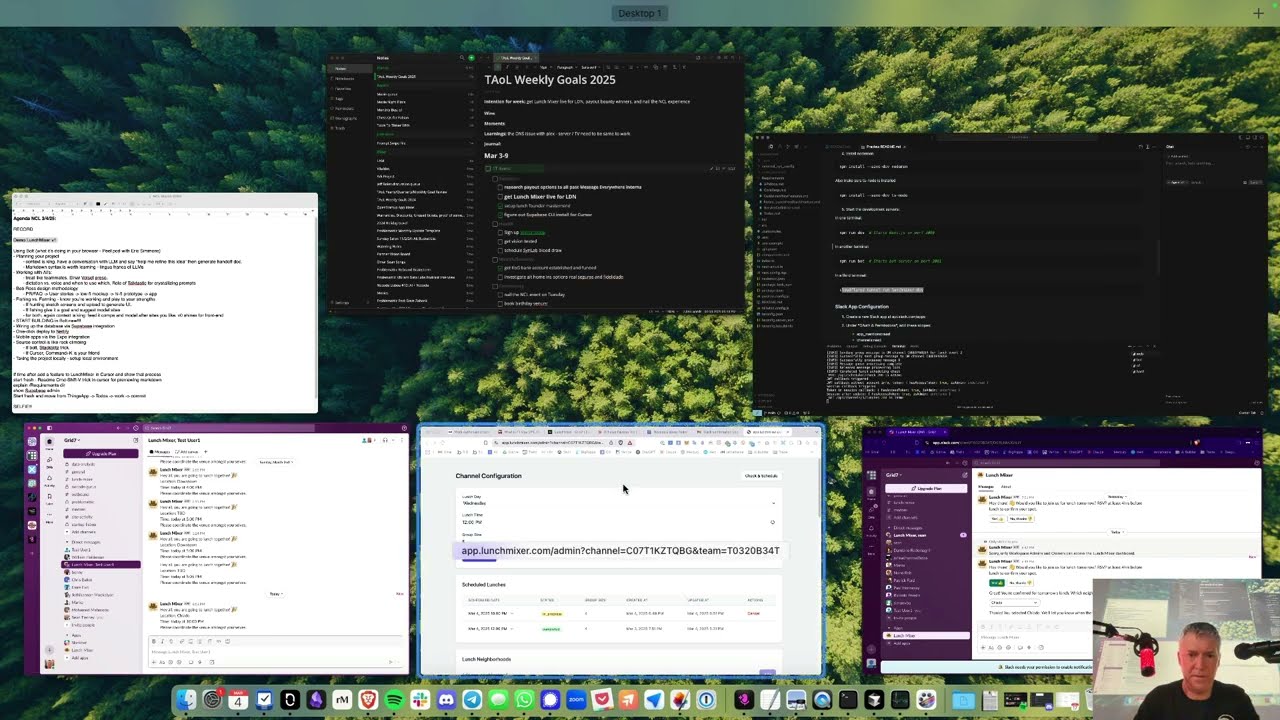Add a new desktop with plus button
Viewport: 1280px width, 720px height.
click(1258, 13)
